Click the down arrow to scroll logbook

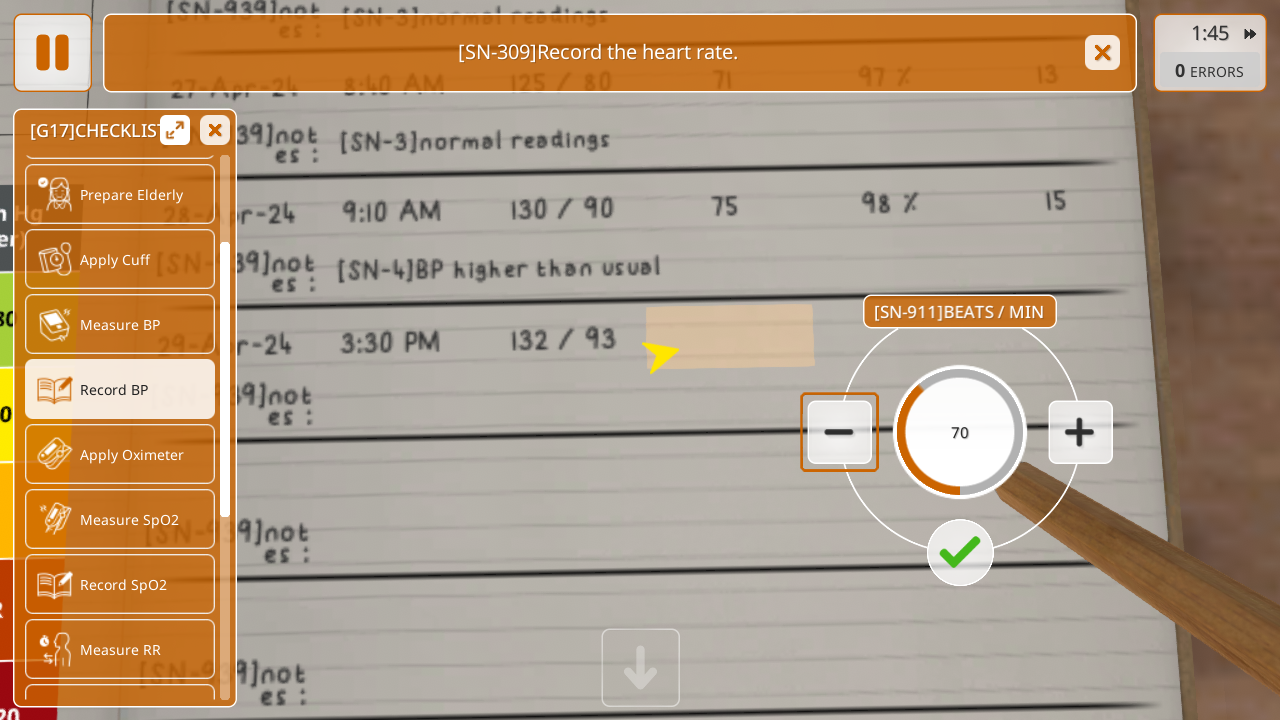641,668
